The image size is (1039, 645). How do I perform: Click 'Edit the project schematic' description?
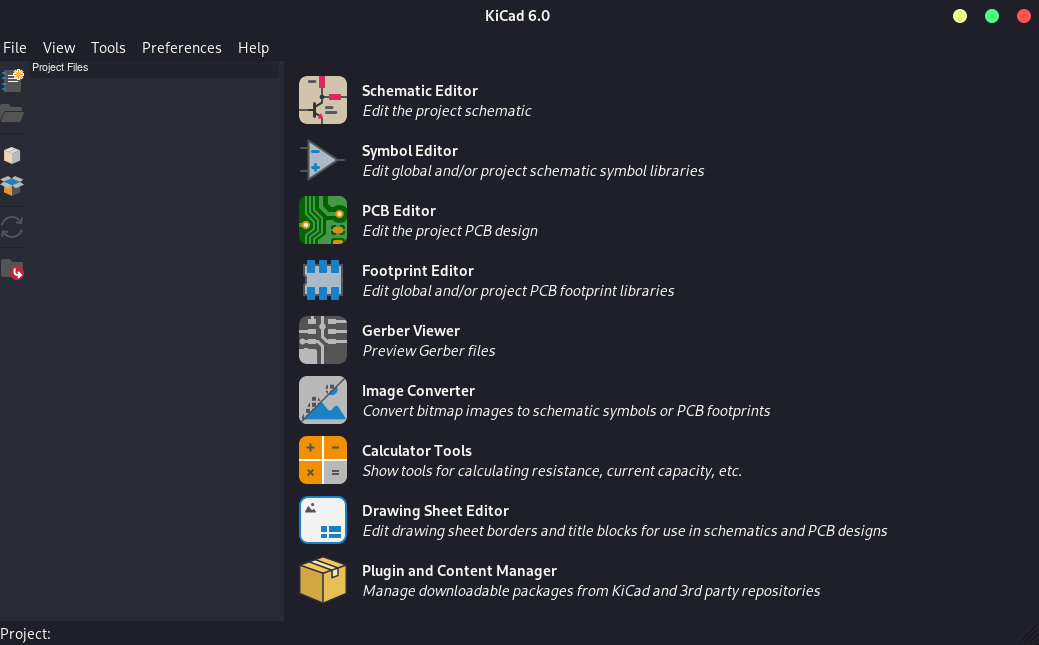pos(447,111)
